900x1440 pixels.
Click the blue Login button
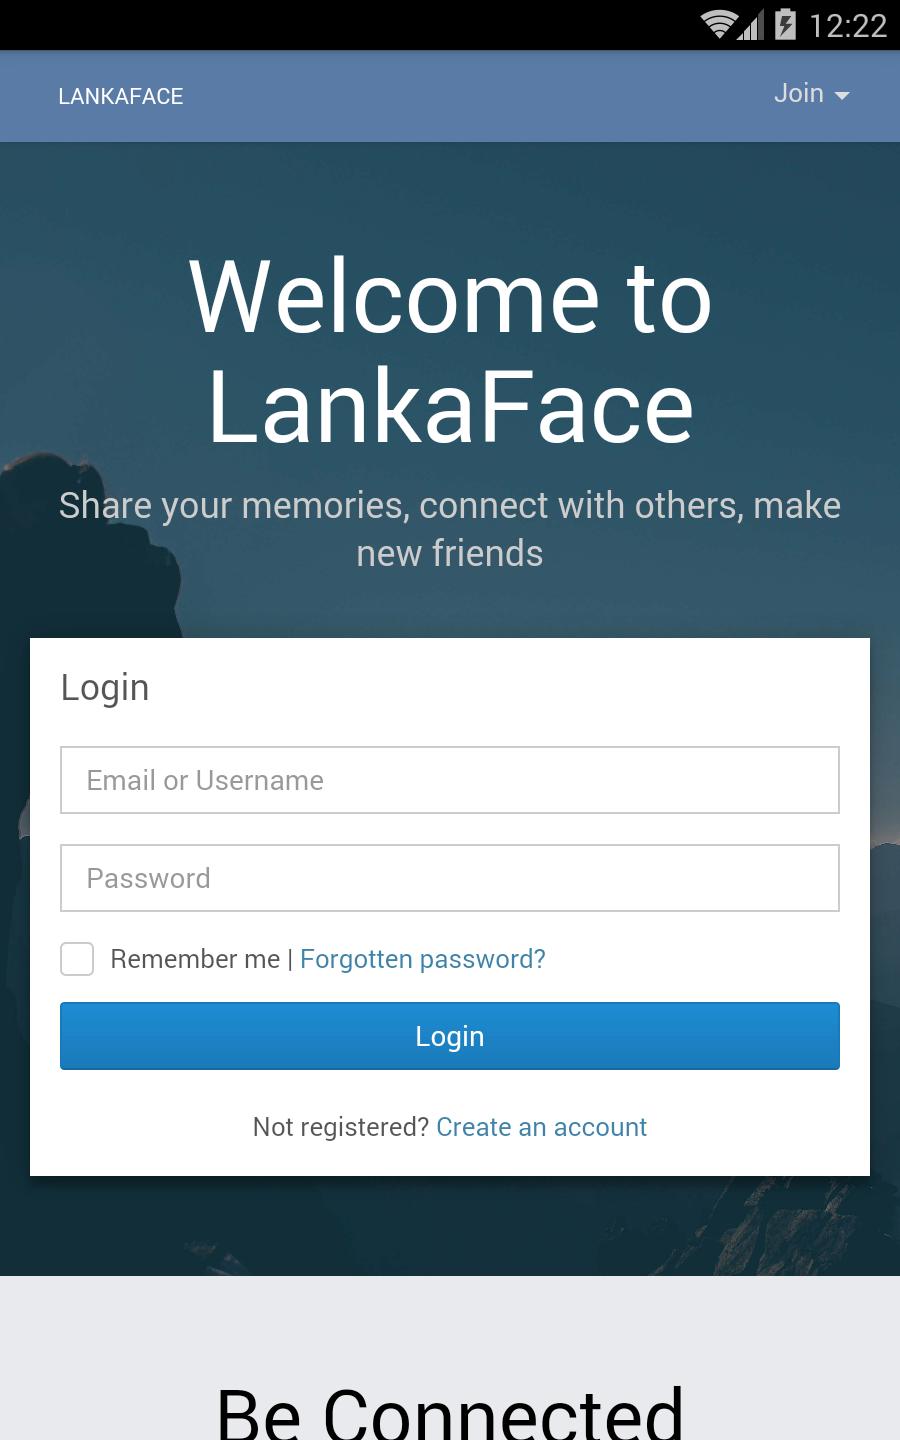[450, 1036]
